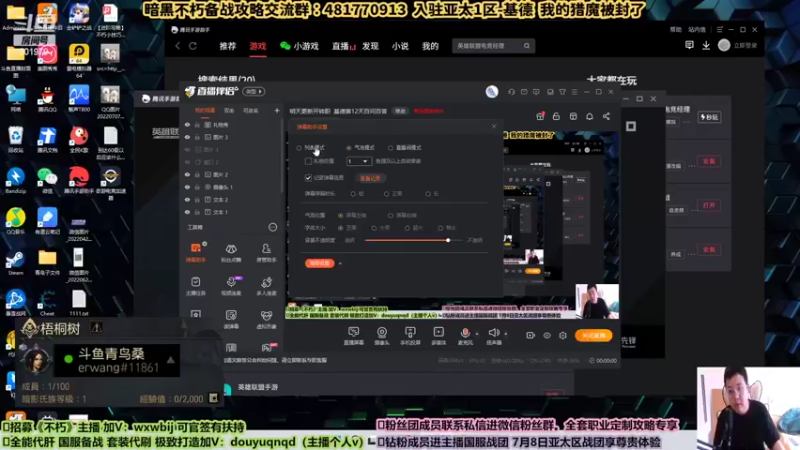Mute the 麦克风 icon in bottom bar
The width and height of the screenshot is (800, 450).
(465, 333)
